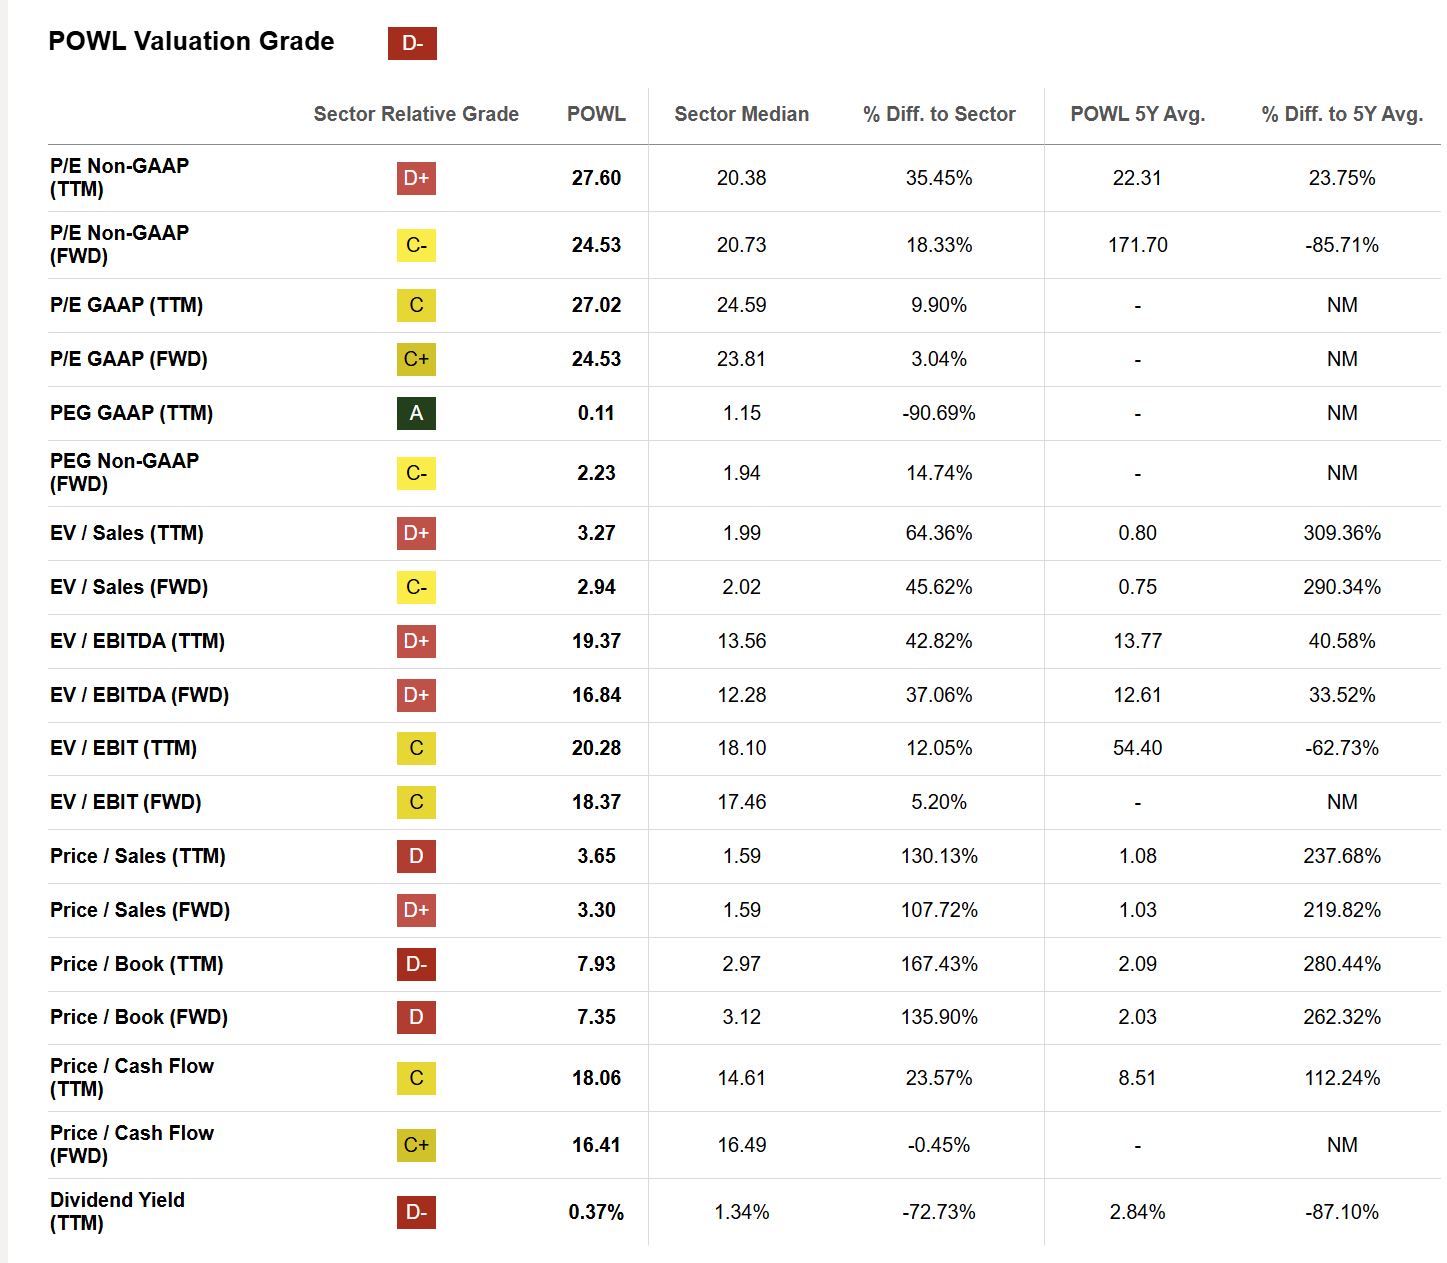Click the A grade badge for PEG GAAP (TTM)
Screen dimensions: 1447x1263
pyautogui.click(x=416, y=413)
